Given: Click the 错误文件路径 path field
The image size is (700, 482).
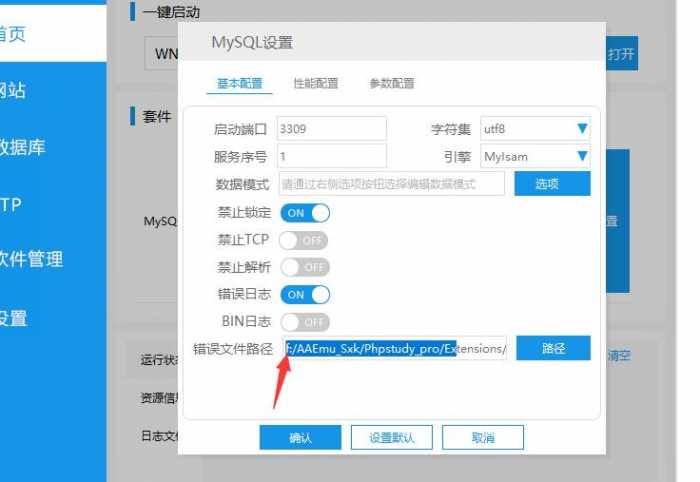Looking at the screenshot, I should pos(395,349).
